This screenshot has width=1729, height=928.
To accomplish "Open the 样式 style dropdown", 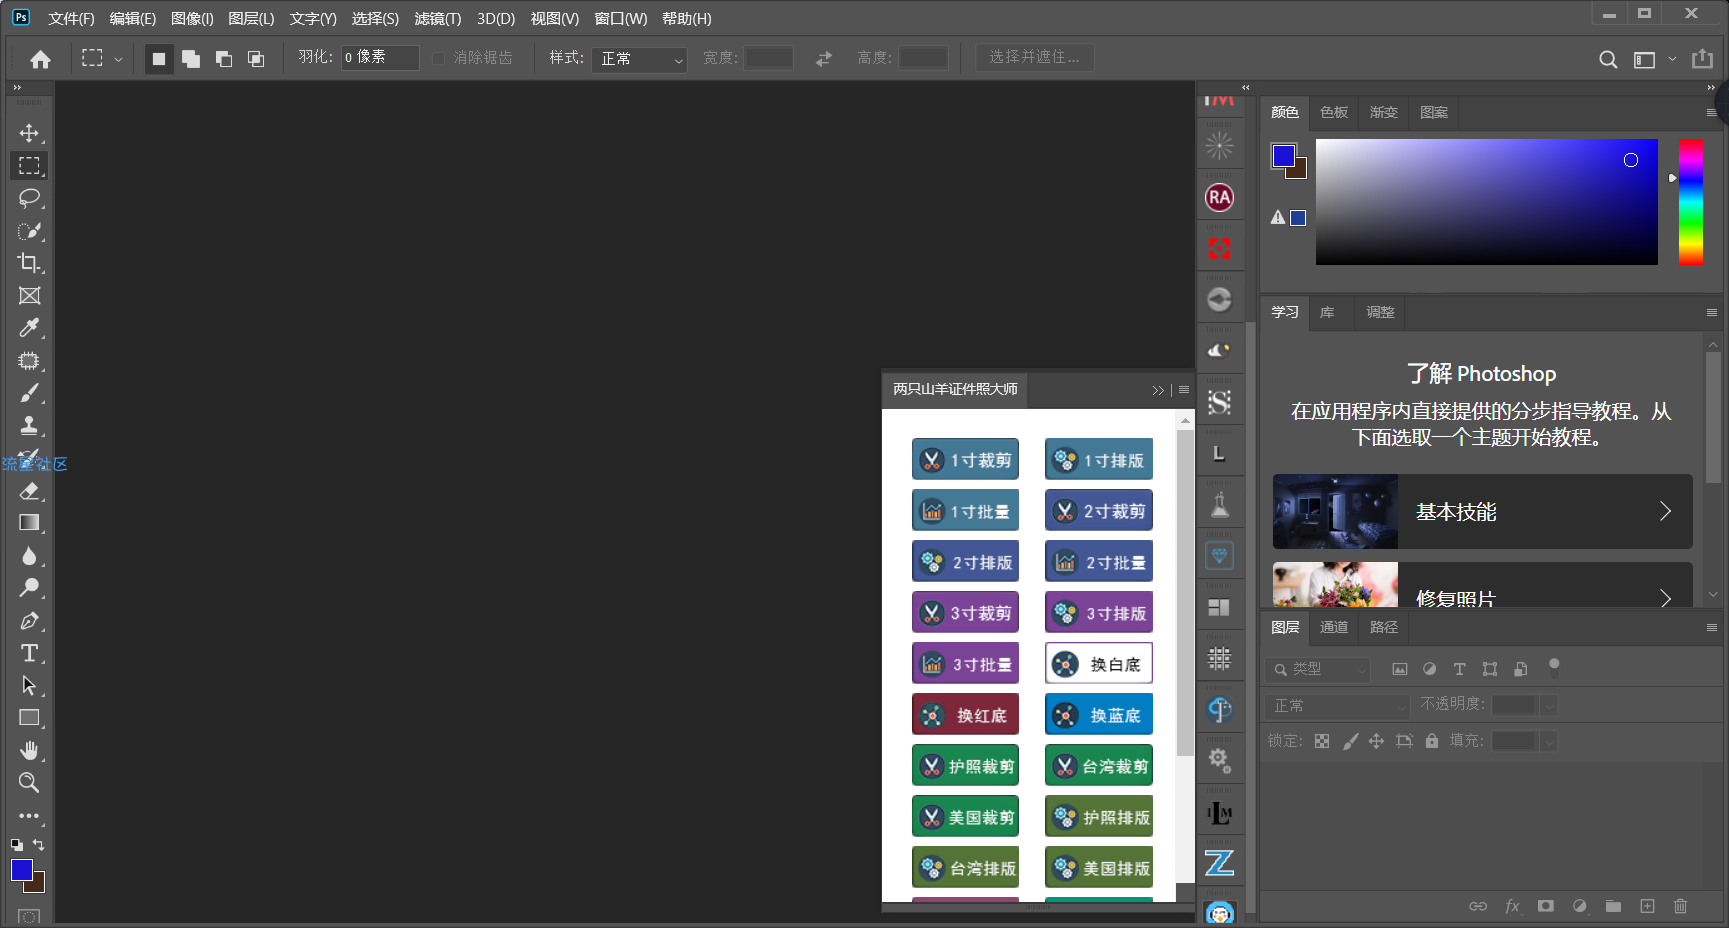I will click(639, 59).
